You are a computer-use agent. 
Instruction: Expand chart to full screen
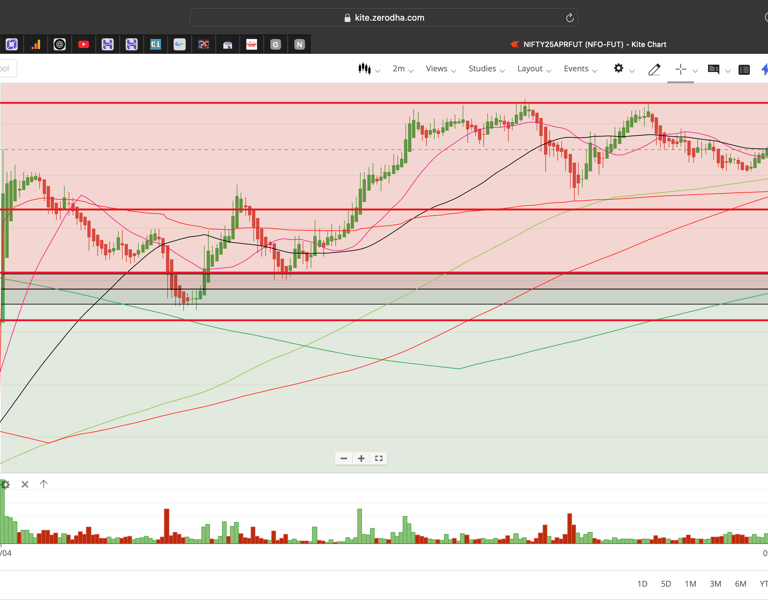379,458
